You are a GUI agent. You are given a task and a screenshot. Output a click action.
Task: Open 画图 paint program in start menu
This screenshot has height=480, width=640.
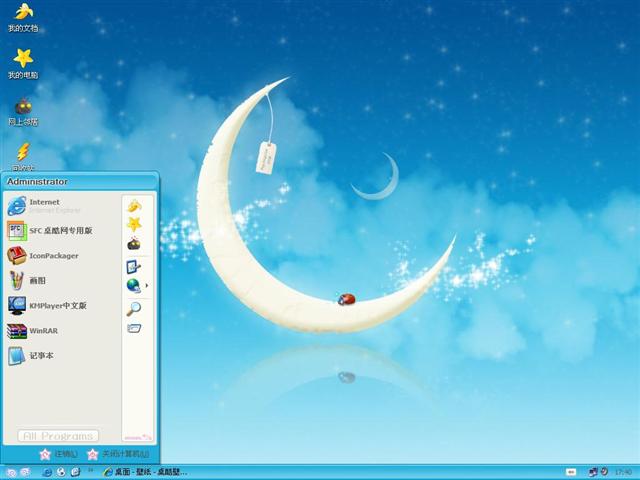tap(61, 281)
